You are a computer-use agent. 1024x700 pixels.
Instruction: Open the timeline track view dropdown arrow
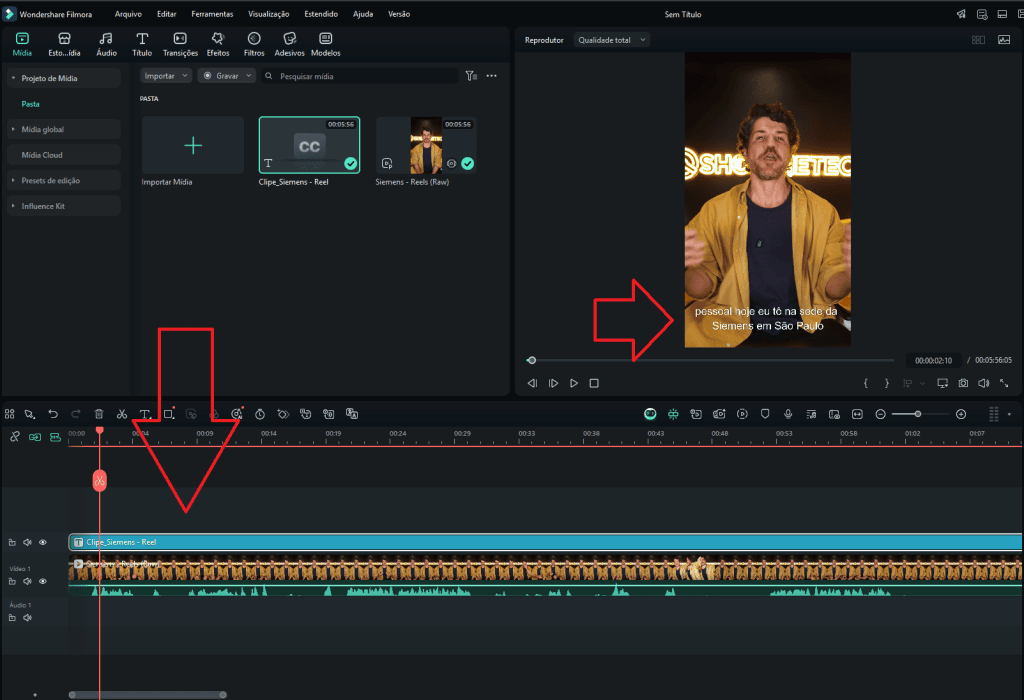coord(1009,414)
